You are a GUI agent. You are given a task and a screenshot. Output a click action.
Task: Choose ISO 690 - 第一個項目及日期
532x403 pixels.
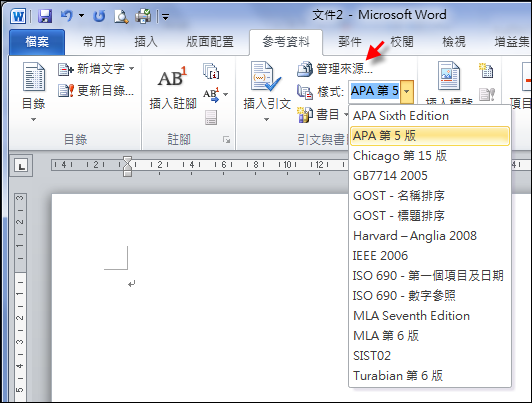pos(430,276)
